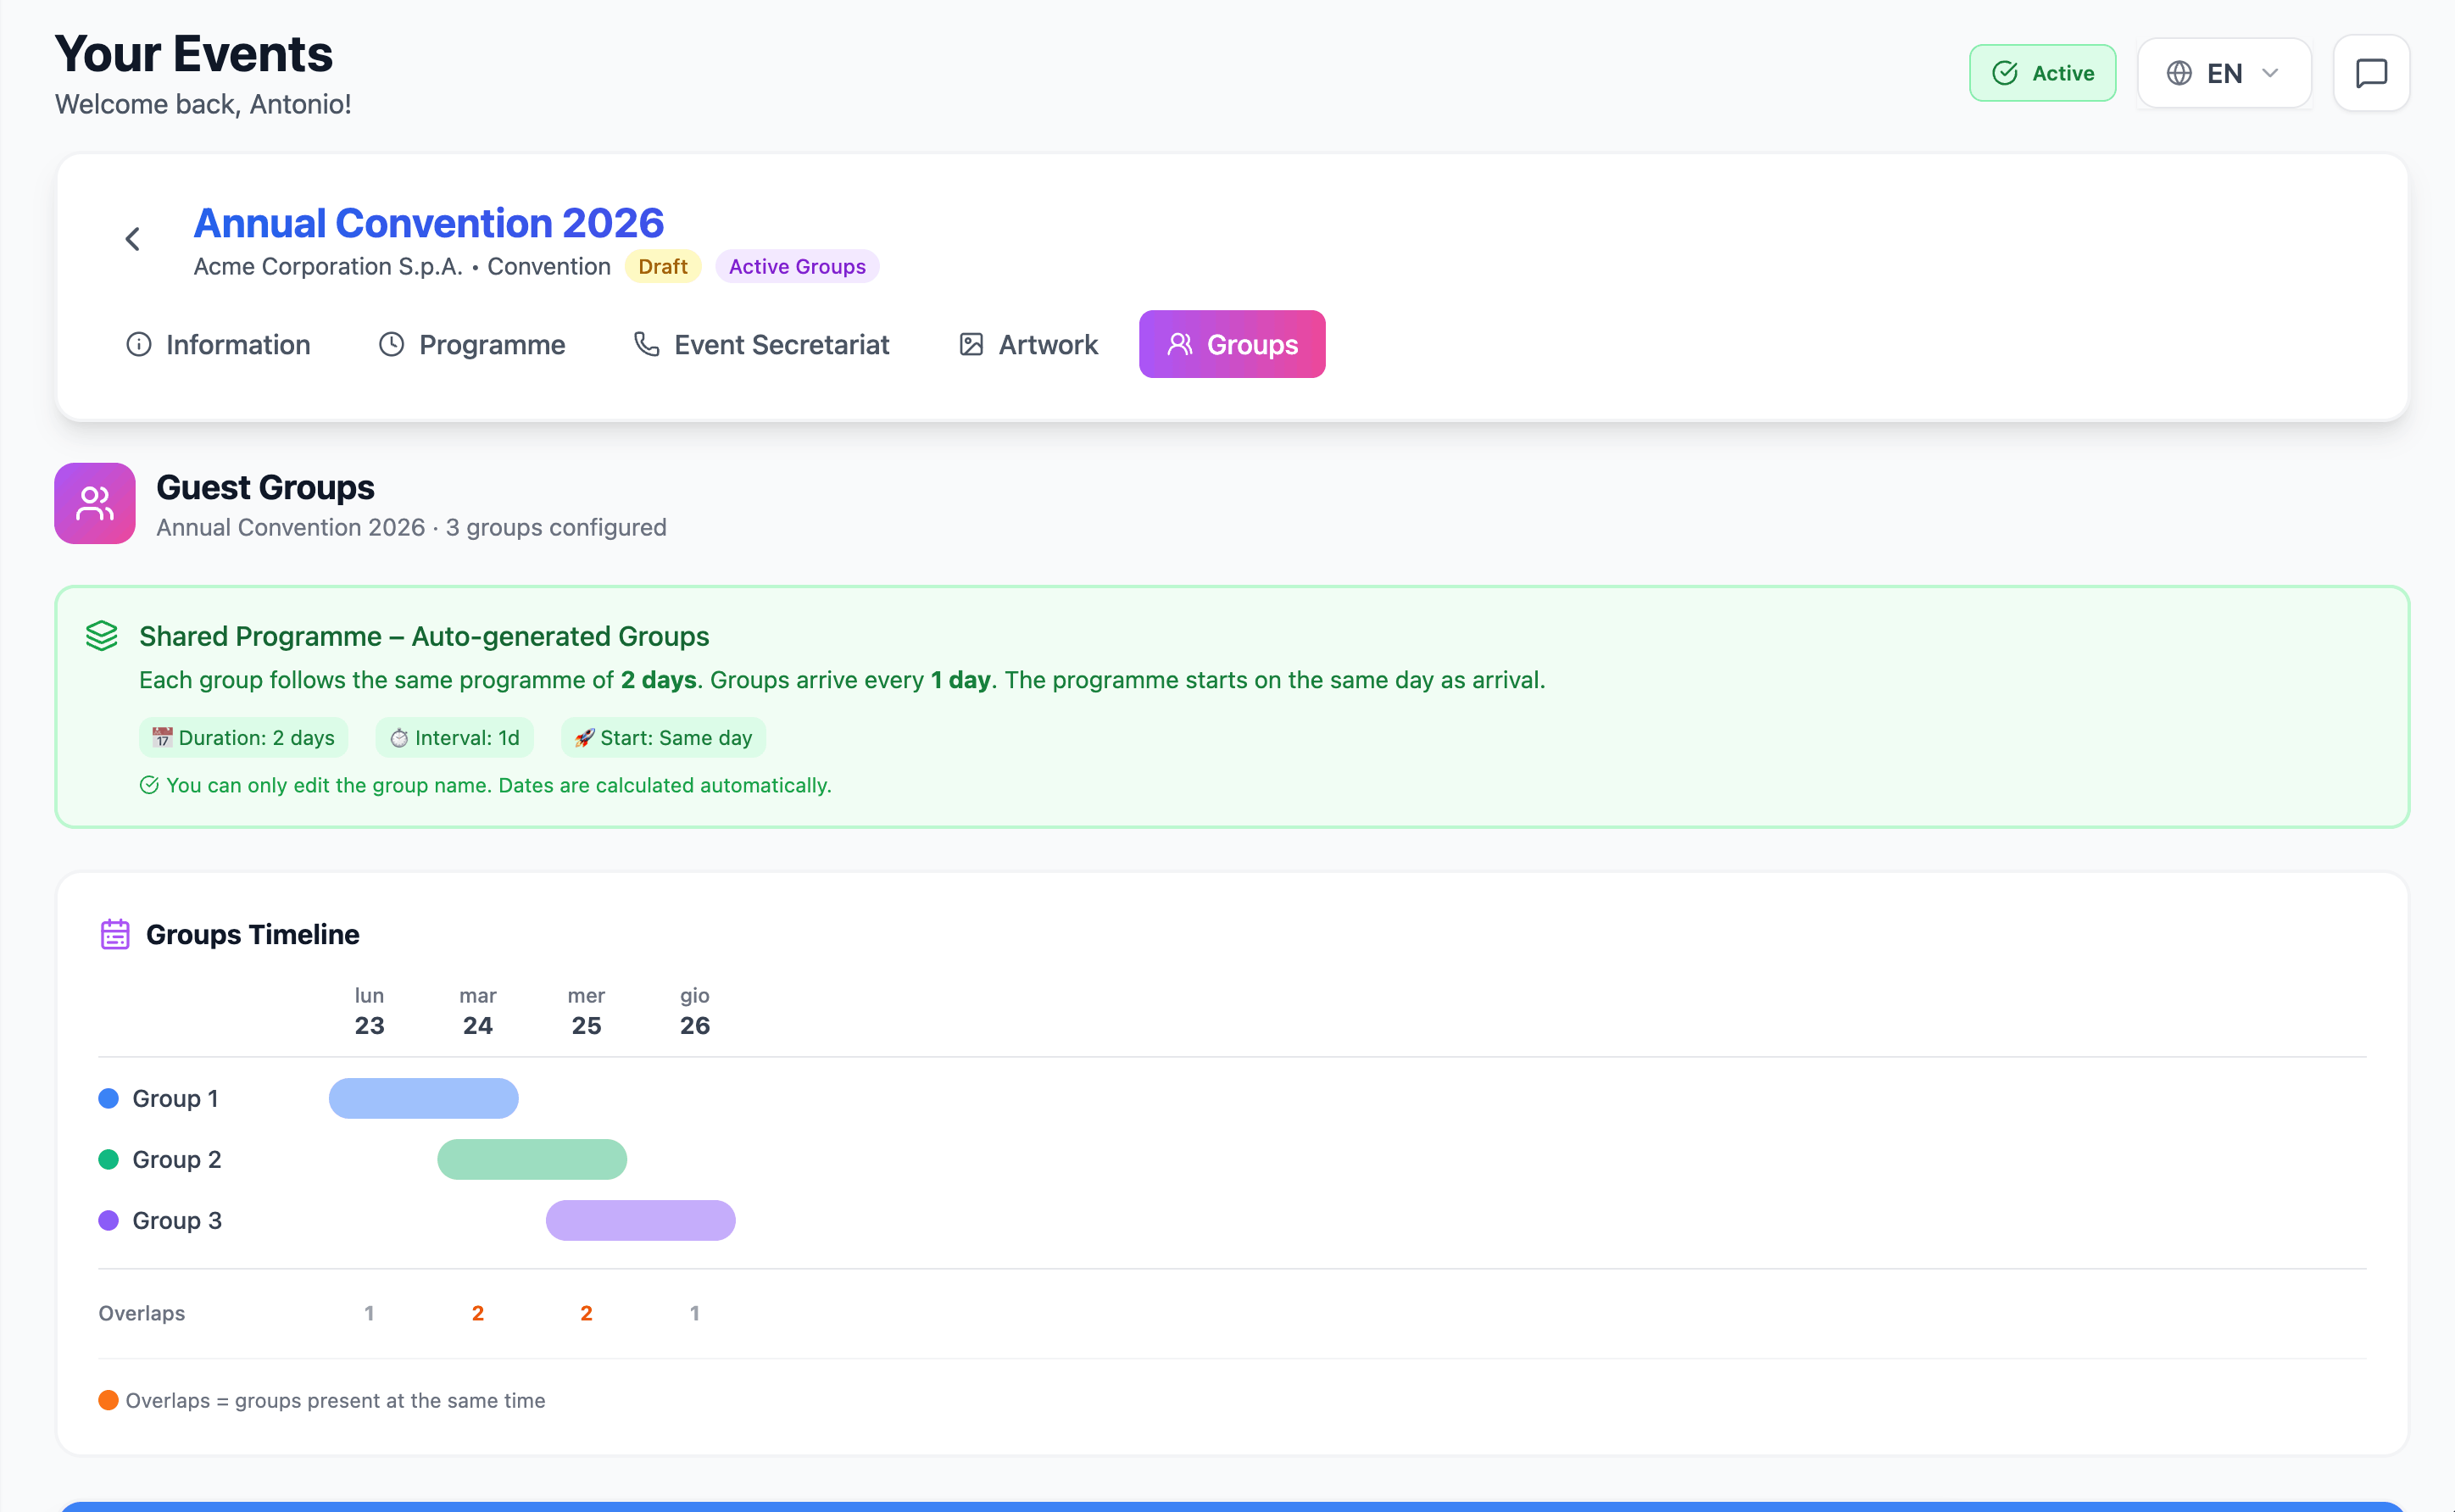Open the Event Secretariat tab
The image size is (2455, 1512).
click(x=761, y=345)
